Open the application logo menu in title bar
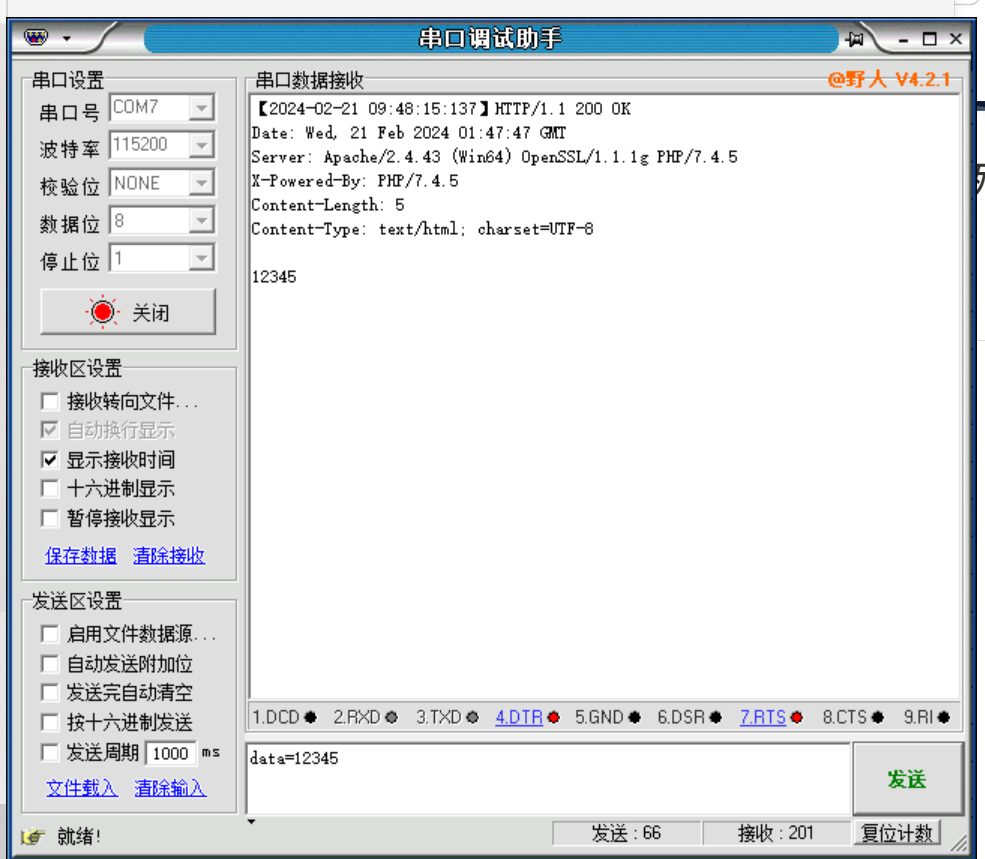985x859 pixels. [36, 38]
